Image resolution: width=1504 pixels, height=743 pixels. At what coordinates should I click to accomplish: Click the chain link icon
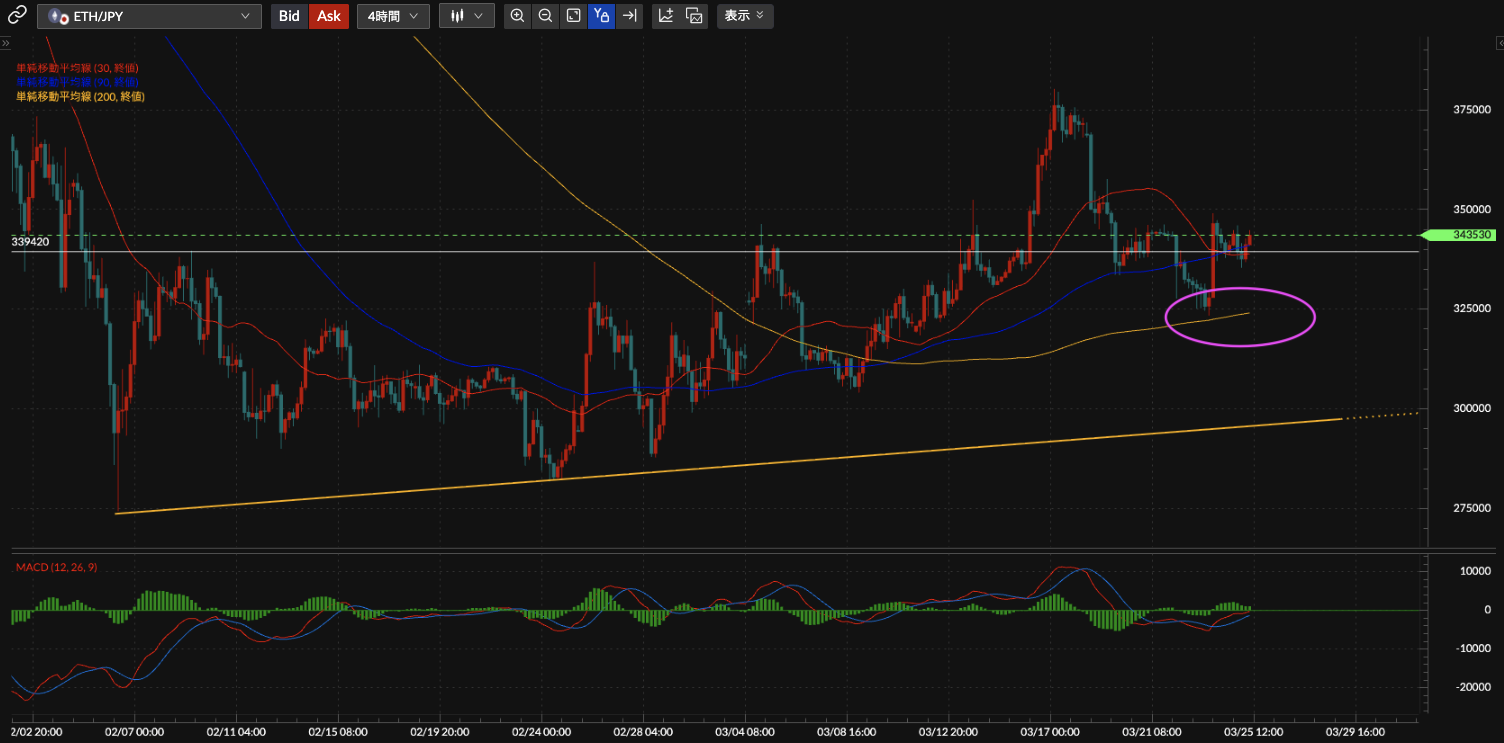point(17,16)
